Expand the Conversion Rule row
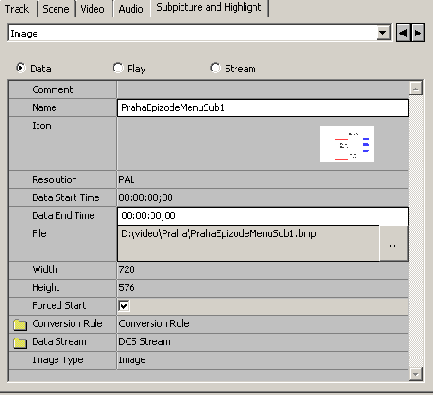Viewport: 433px width, 395px height. [208, 324]
